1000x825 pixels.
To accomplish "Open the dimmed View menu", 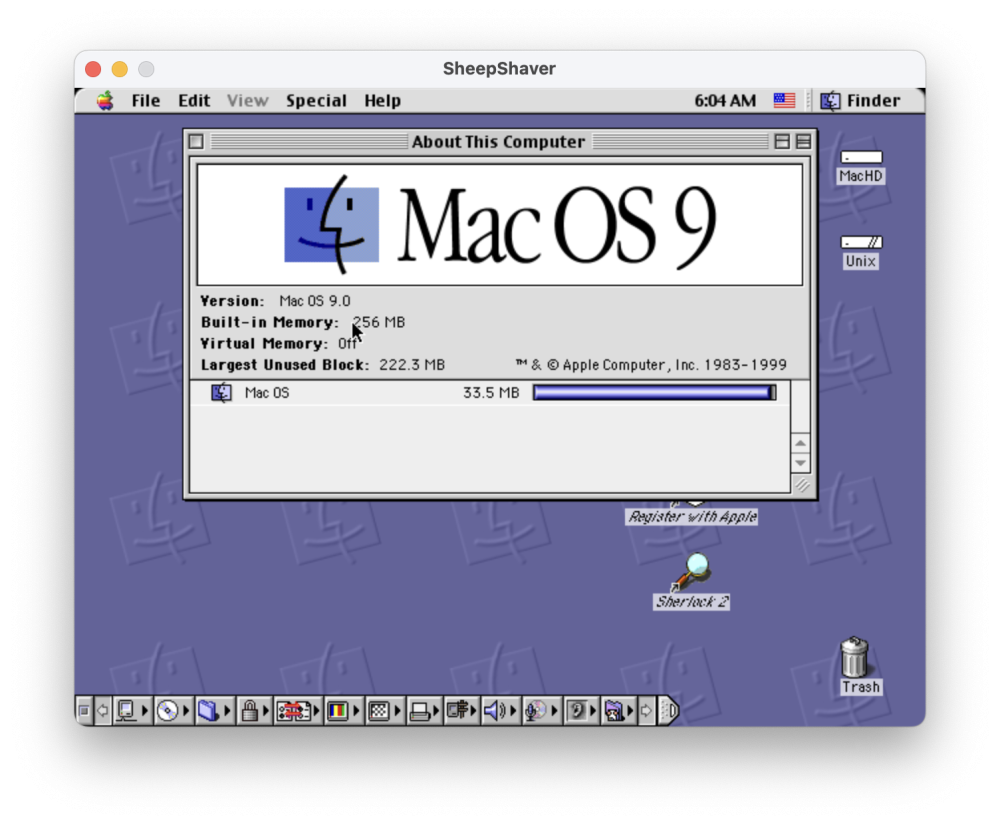I will point(247,101).
